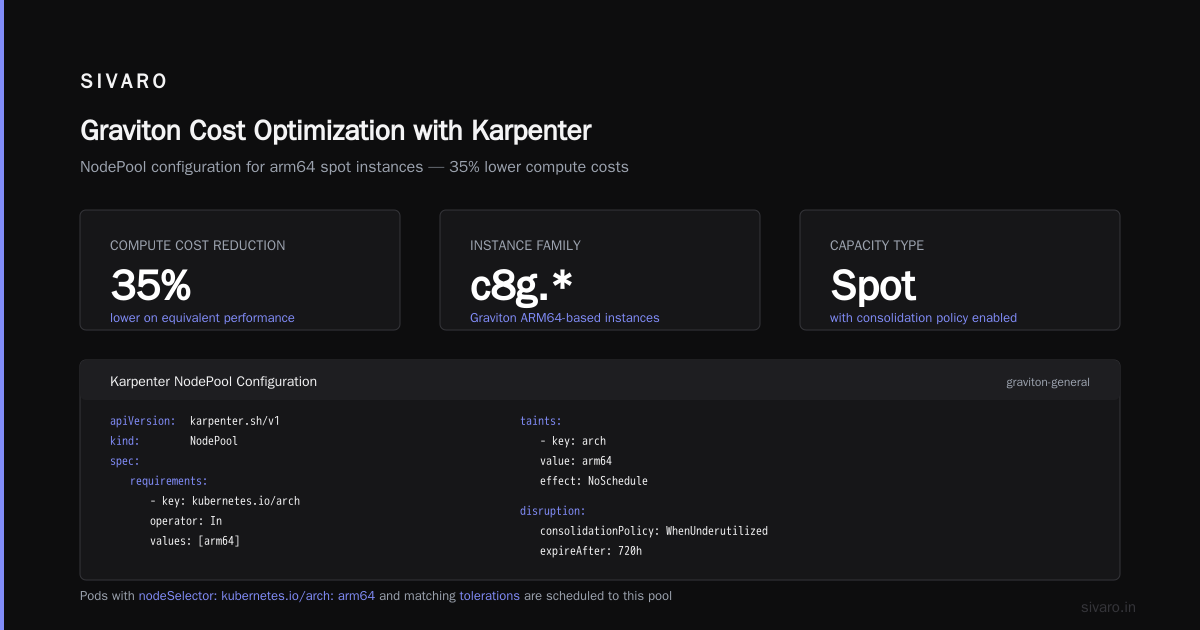Click the apiVersion key in the YAML

pos(143,421)
